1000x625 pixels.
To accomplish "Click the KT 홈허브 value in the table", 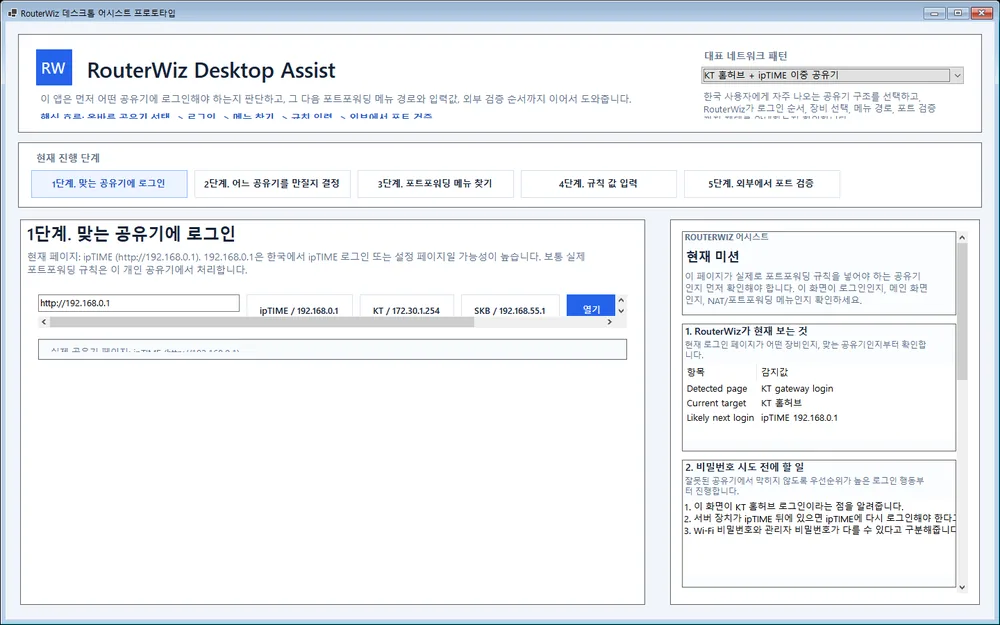I will point(781,403).
